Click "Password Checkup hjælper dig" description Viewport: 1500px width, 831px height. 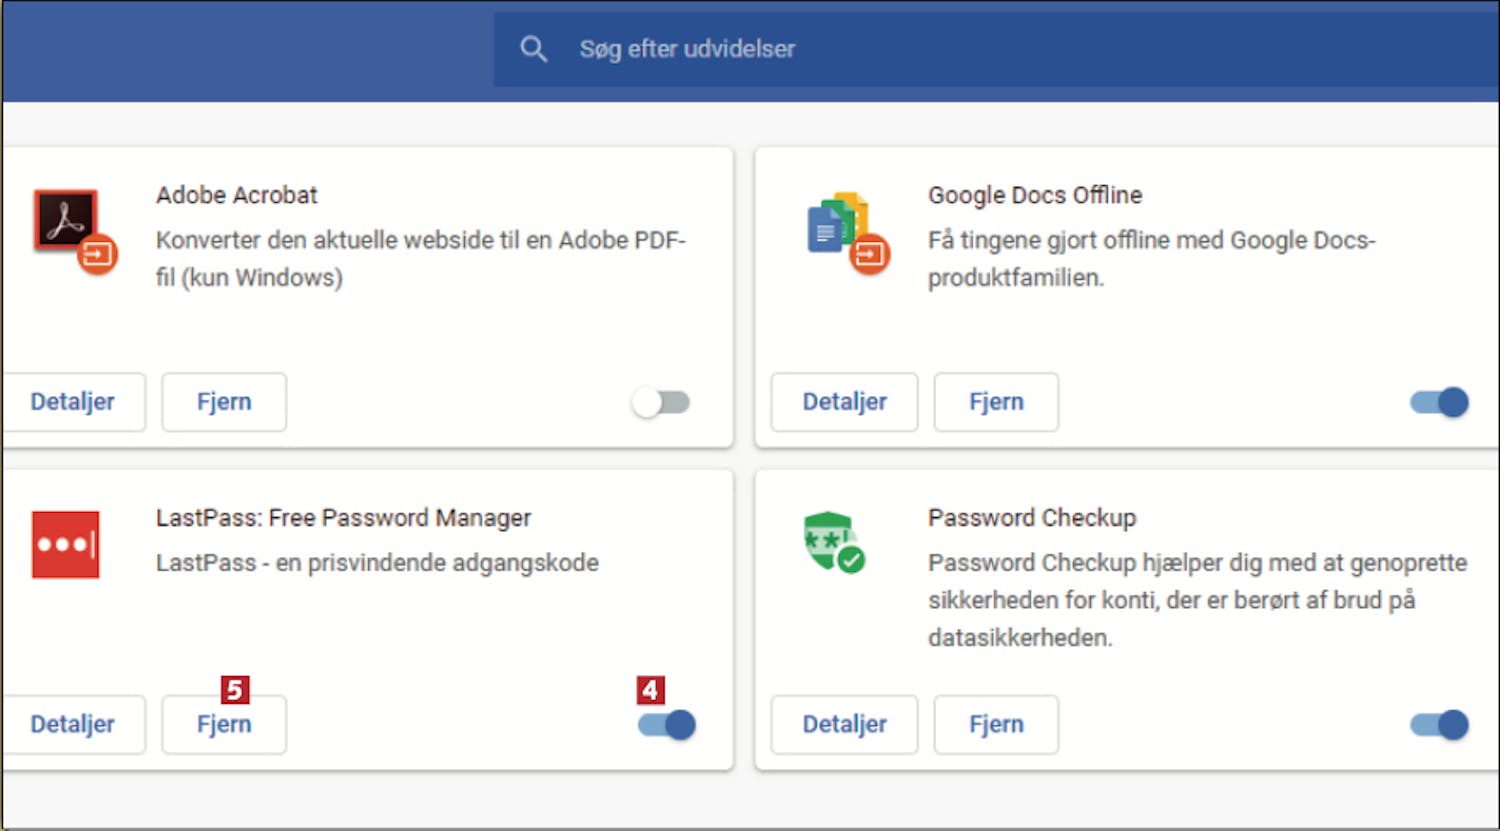(x=1197, y=600)
